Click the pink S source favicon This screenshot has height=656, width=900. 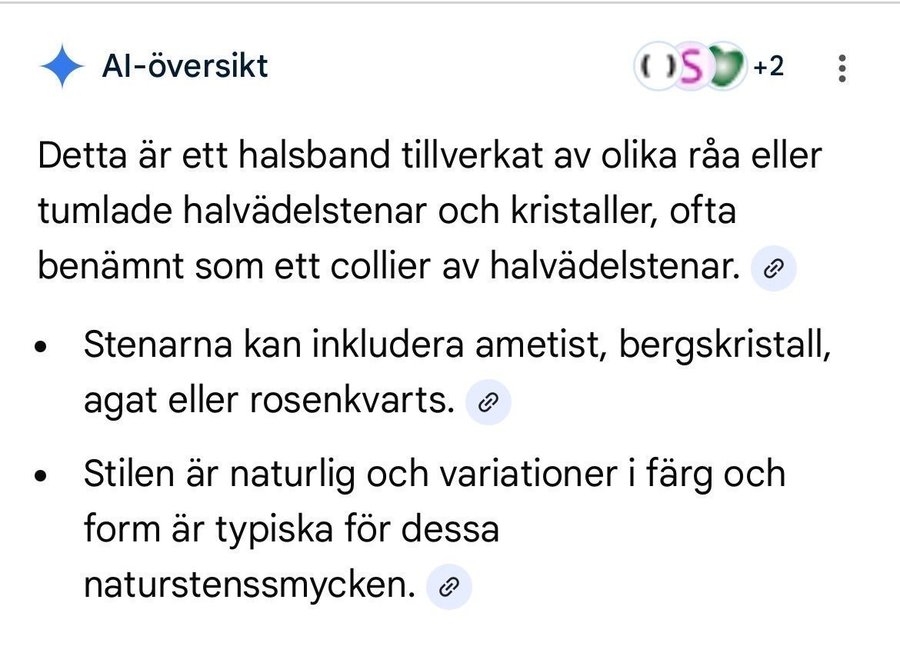point(691,68)
